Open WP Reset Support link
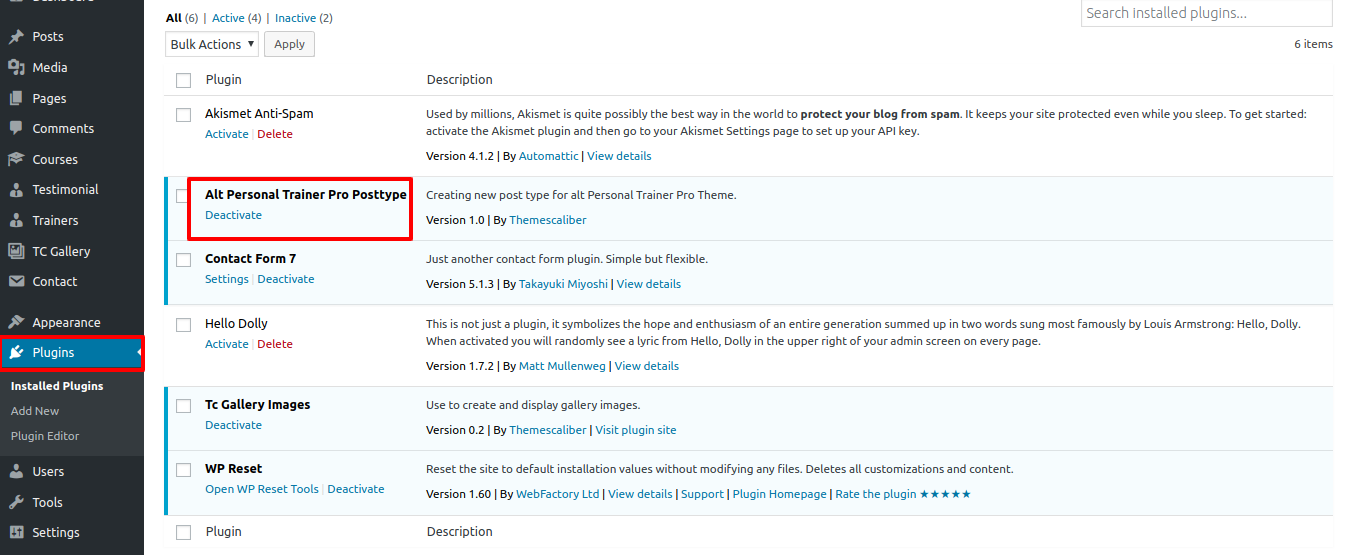1351x555 pixels. tap(702, 494)
